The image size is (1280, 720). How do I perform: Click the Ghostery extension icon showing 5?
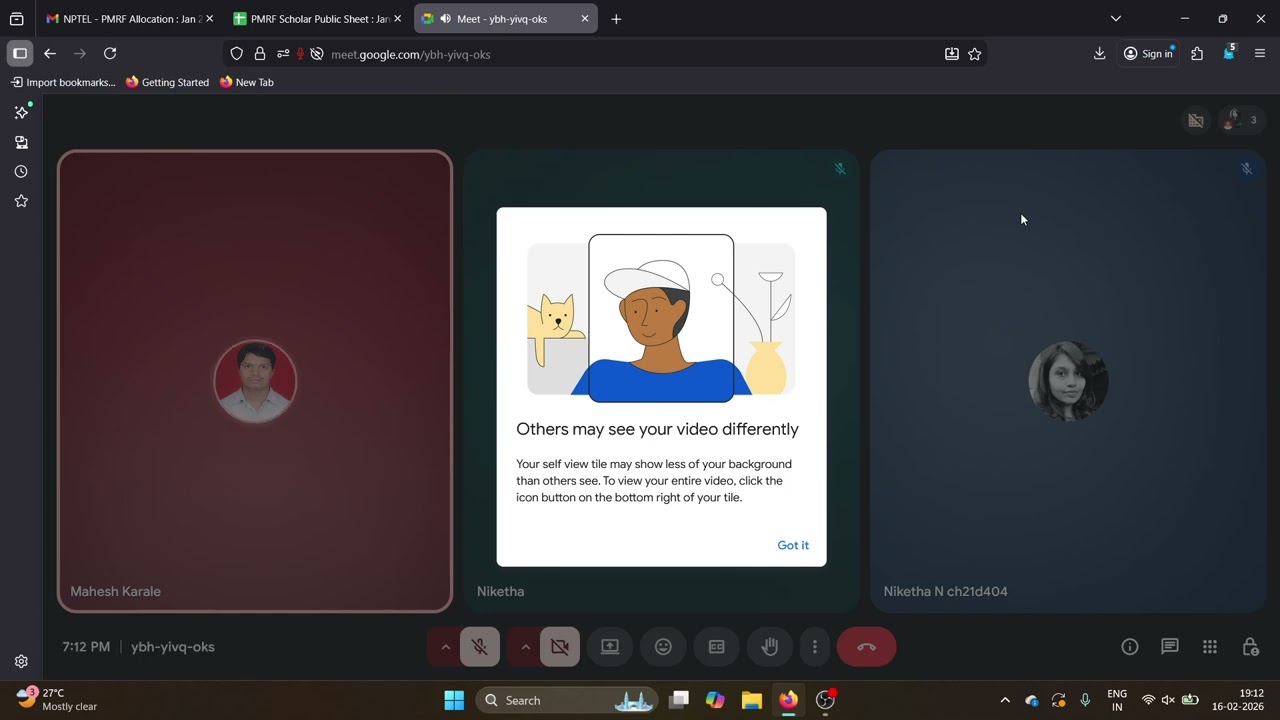1229,53
